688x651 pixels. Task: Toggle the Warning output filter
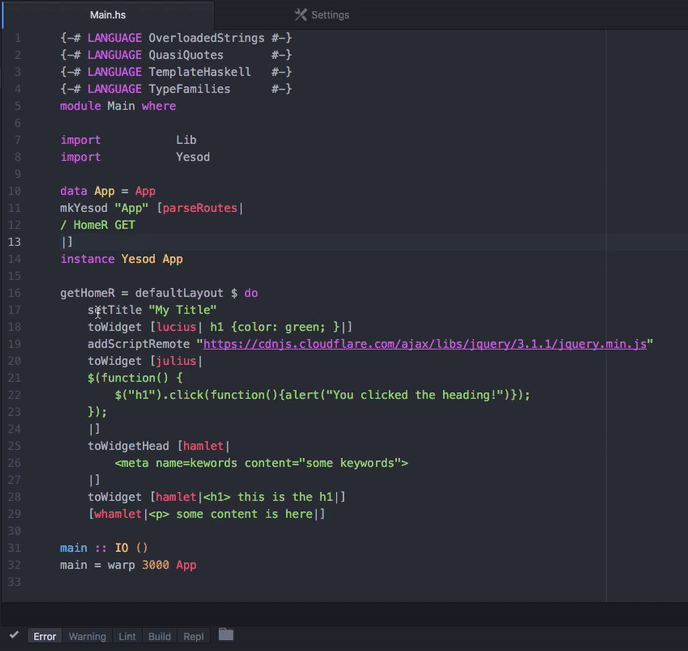[x=87, y=636]
